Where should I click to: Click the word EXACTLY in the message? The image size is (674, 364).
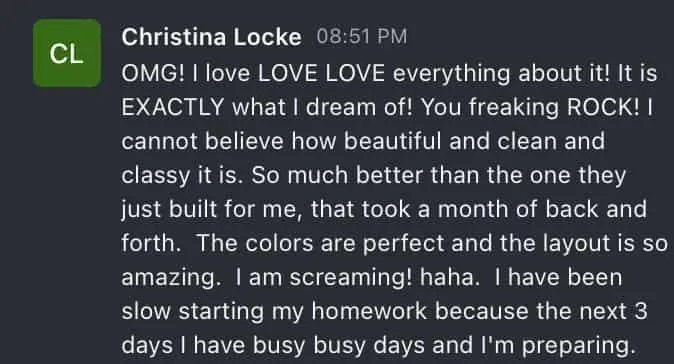173,107
